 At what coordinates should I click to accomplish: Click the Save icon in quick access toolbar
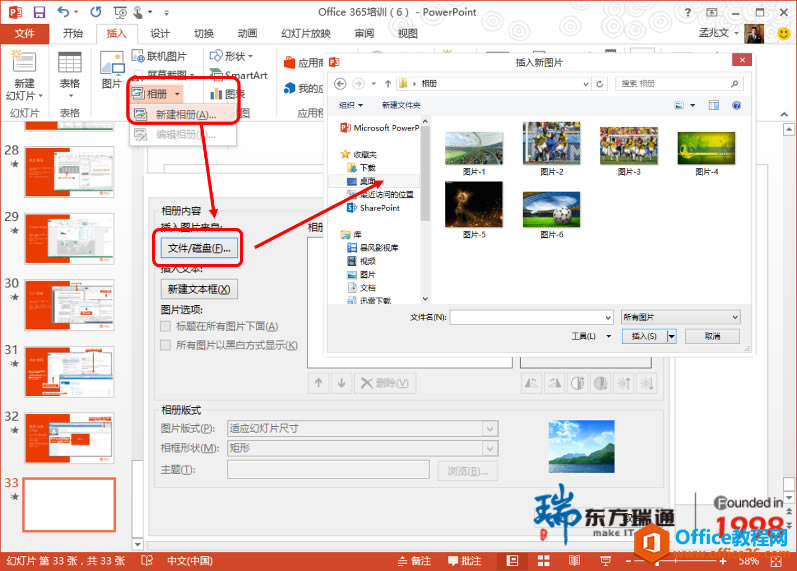point(39,12)
